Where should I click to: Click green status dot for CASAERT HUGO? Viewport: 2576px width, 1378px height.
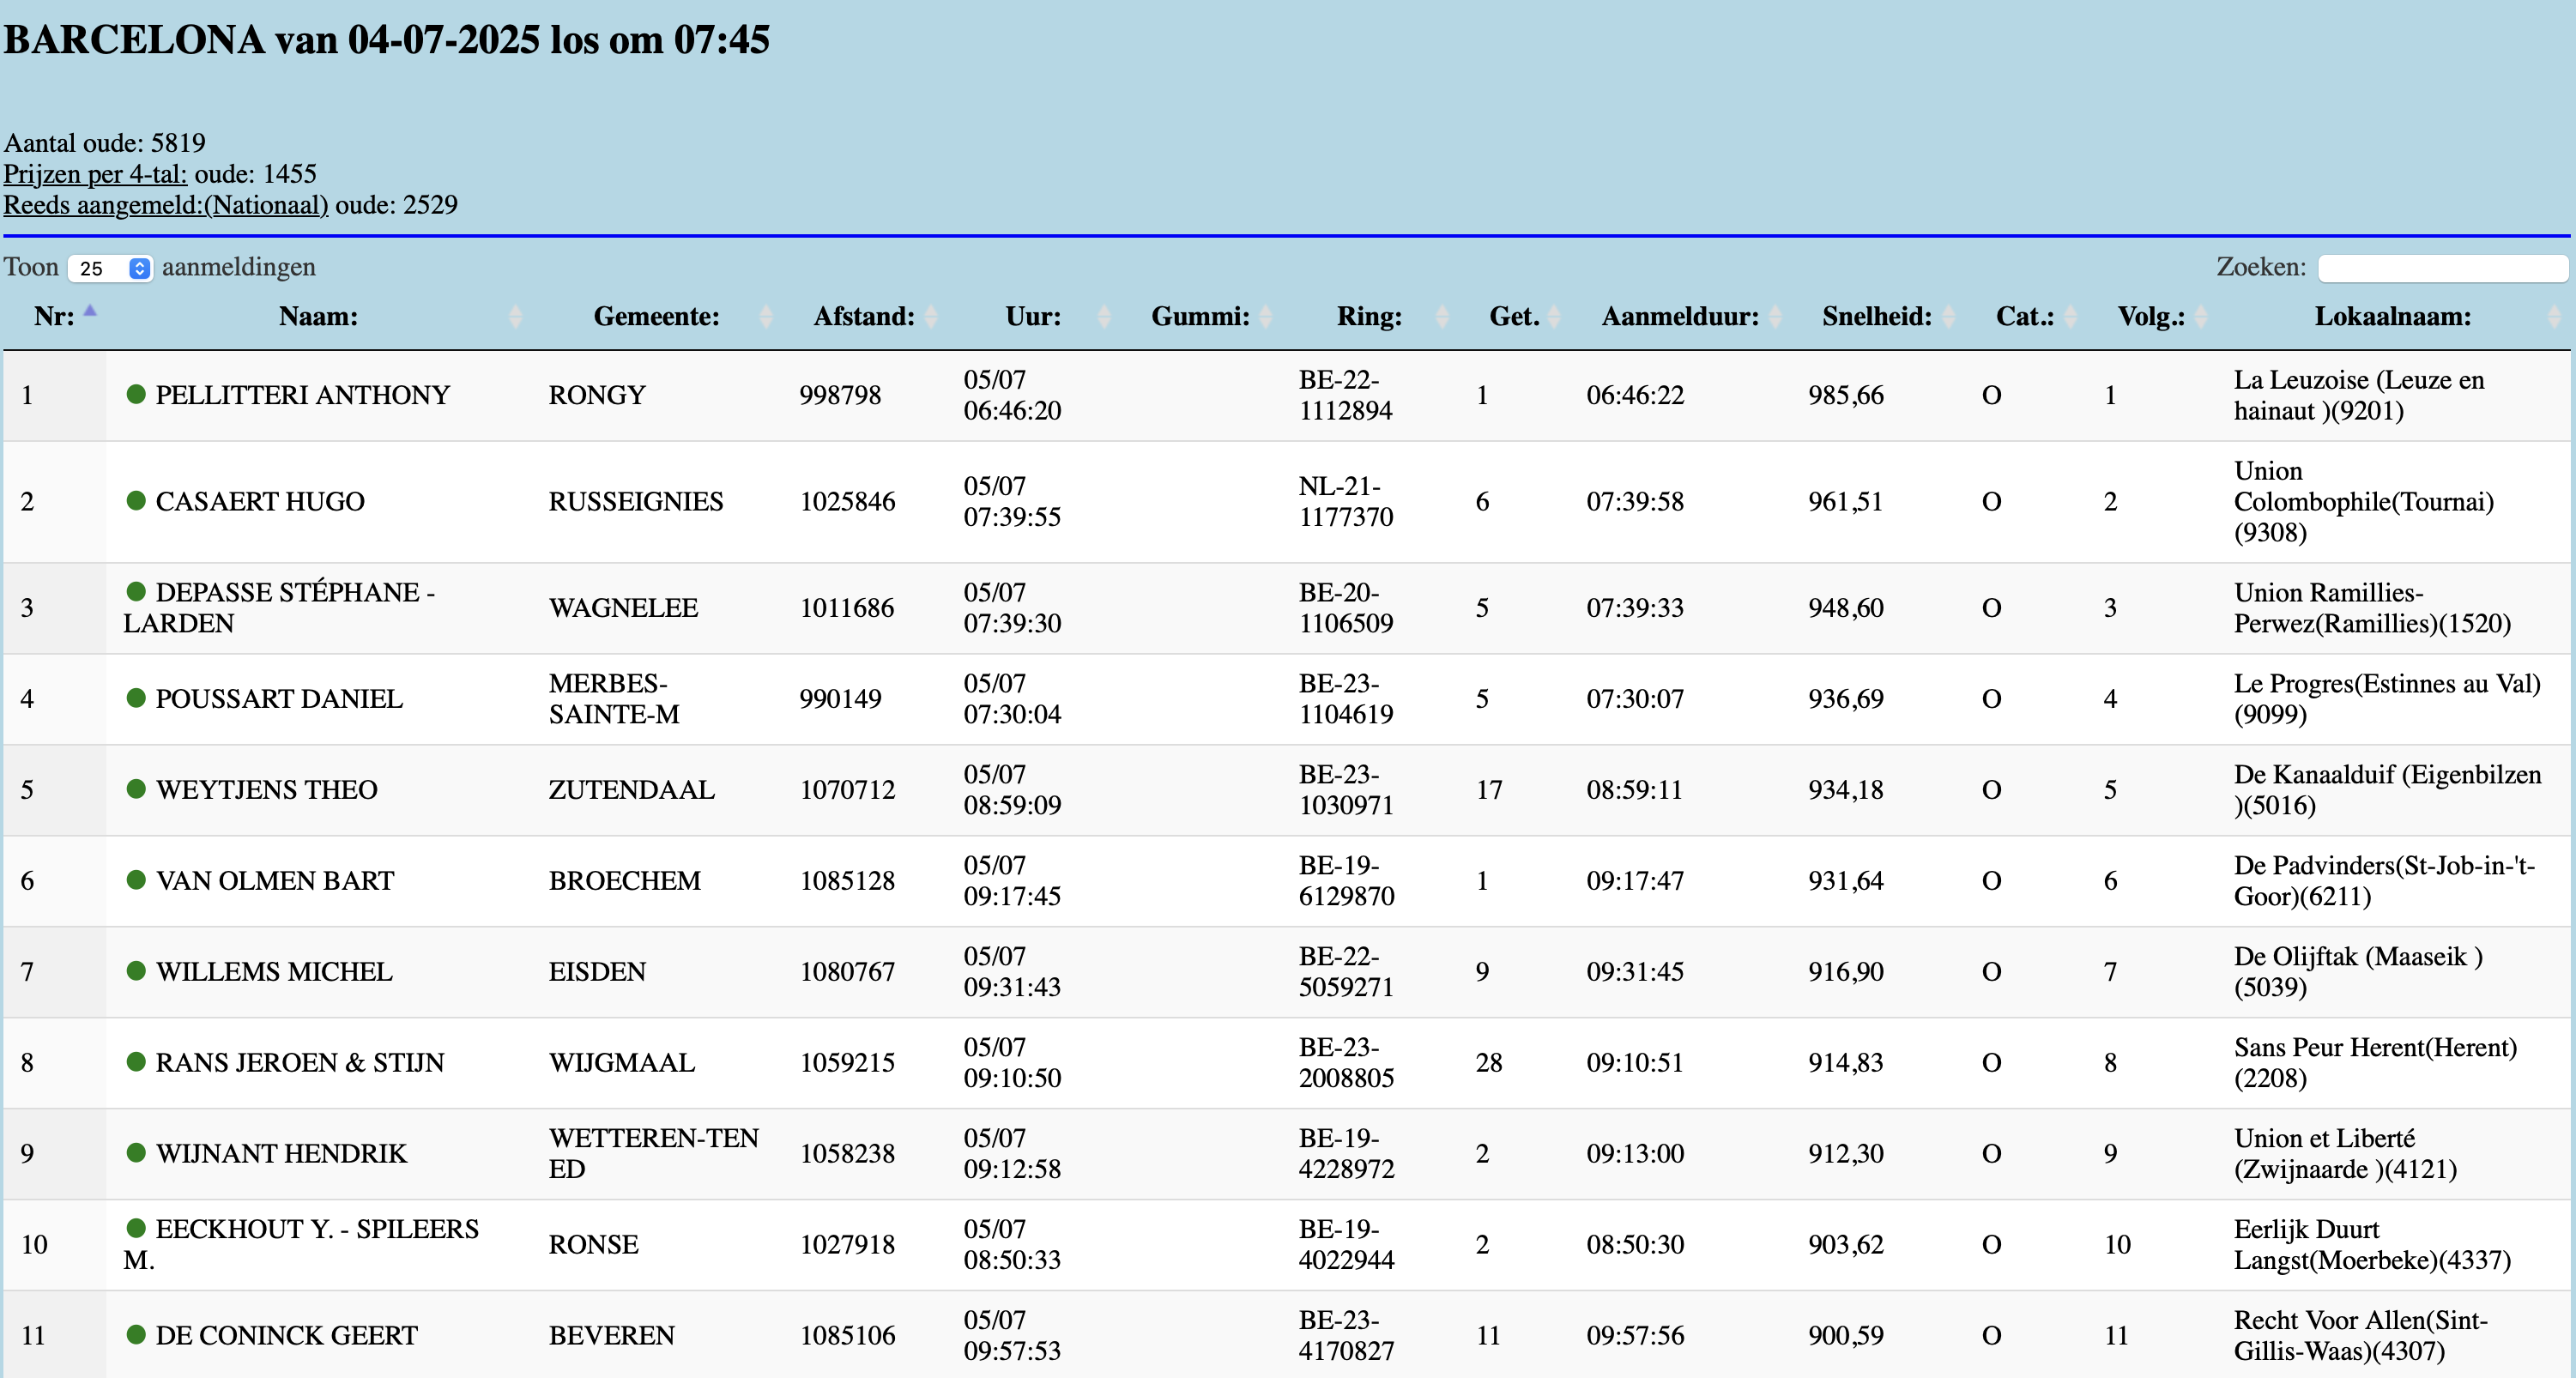tap(136, 500)
